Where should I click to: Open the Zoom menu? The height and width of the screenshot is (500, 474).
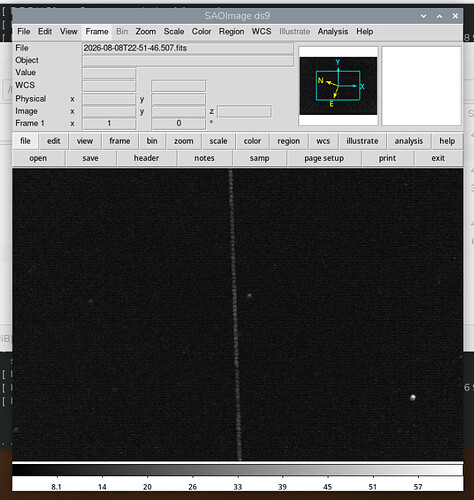click(146, 32)
